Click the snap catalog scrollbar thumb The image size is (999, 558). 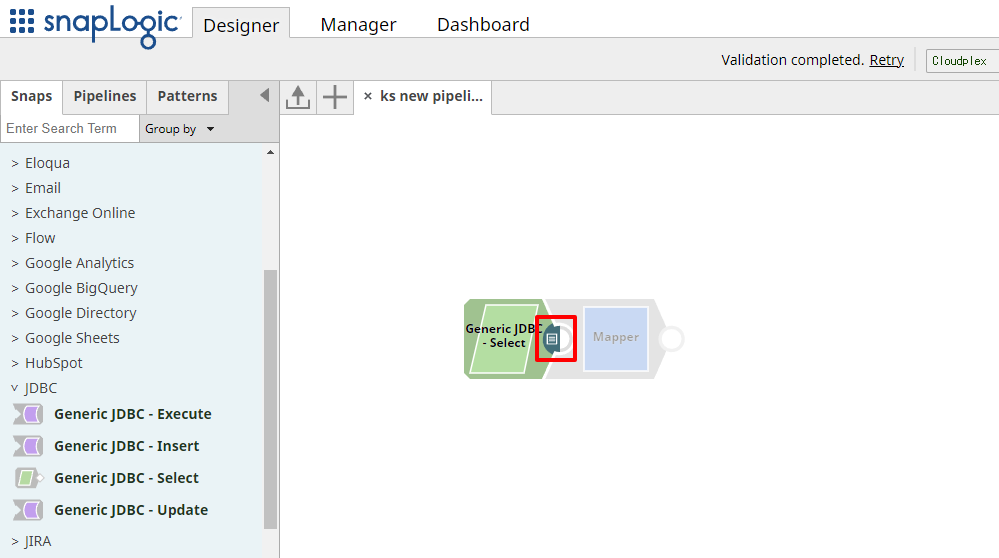pos(270,399)
